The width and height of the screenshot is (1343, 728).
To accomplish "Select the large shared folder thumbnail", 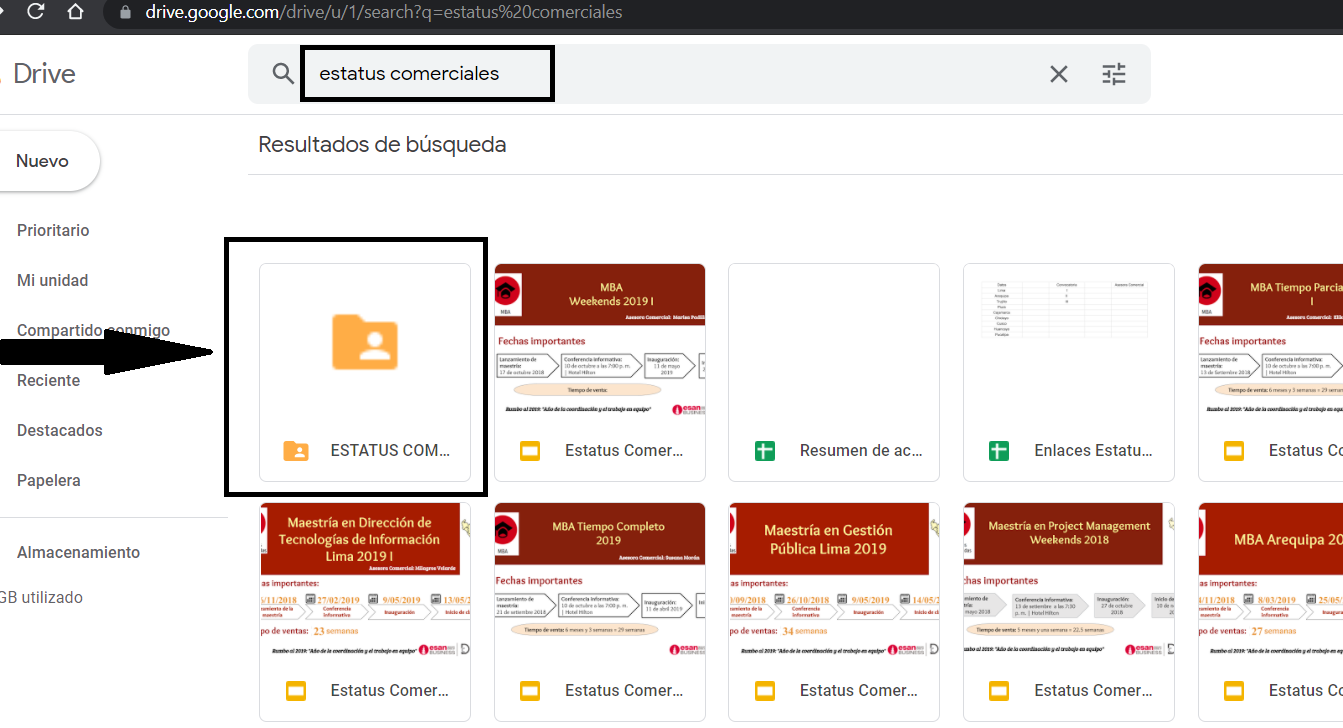I will pyautogui.click(x=365, y=342).
